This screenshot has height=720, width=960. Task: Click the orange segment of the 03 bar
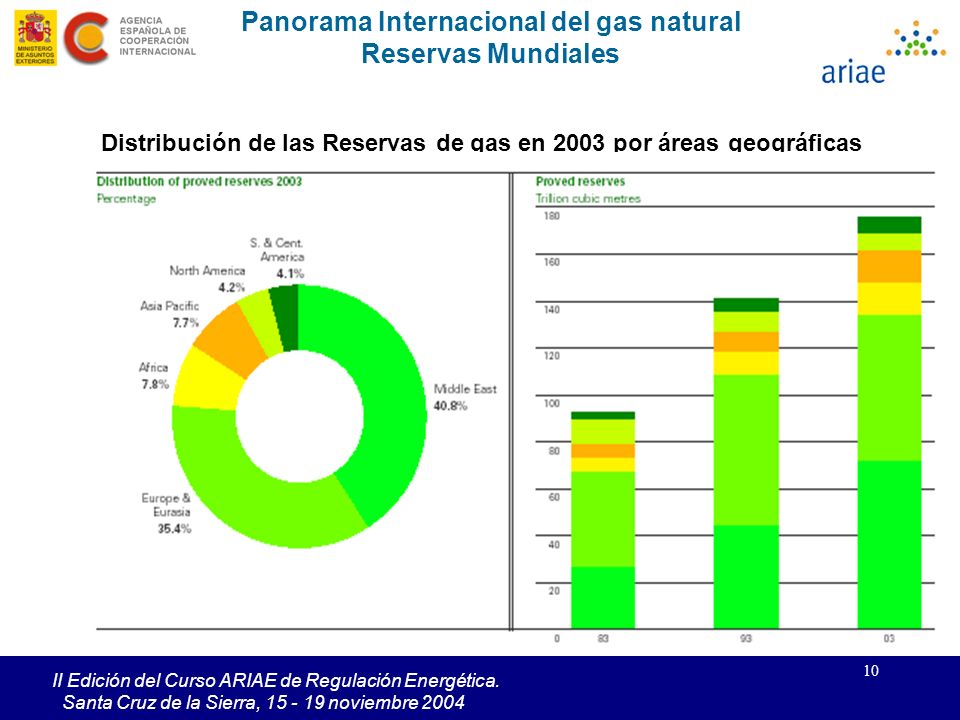point(889,266)
